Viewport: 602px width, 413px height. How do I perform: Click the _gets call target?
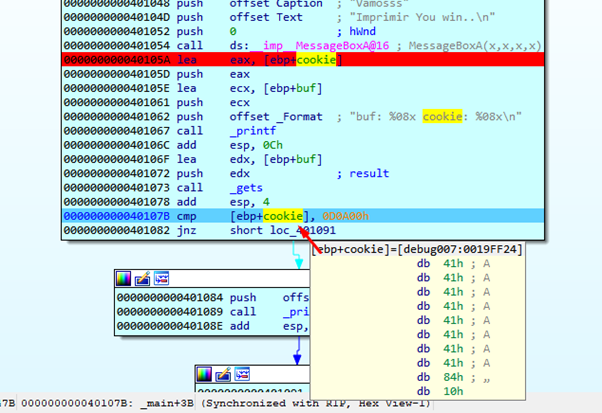(246, 188)
